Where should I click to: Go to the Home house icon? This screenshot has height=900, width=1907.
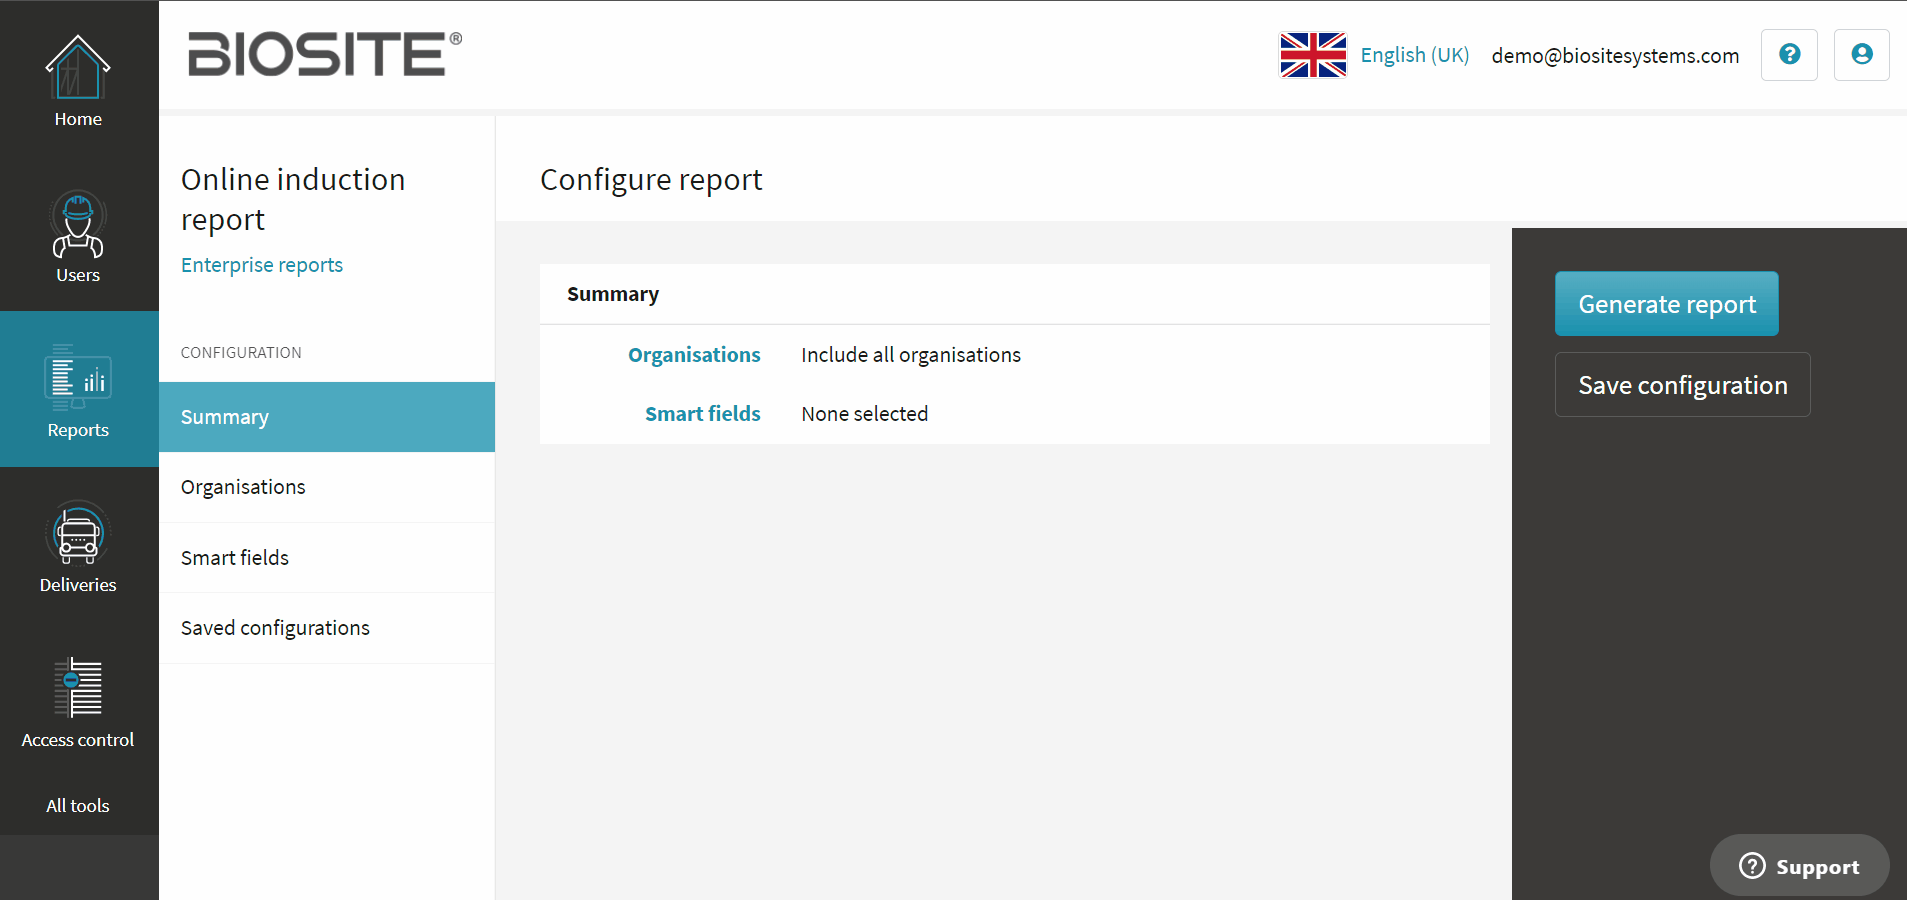click(78, 68)
